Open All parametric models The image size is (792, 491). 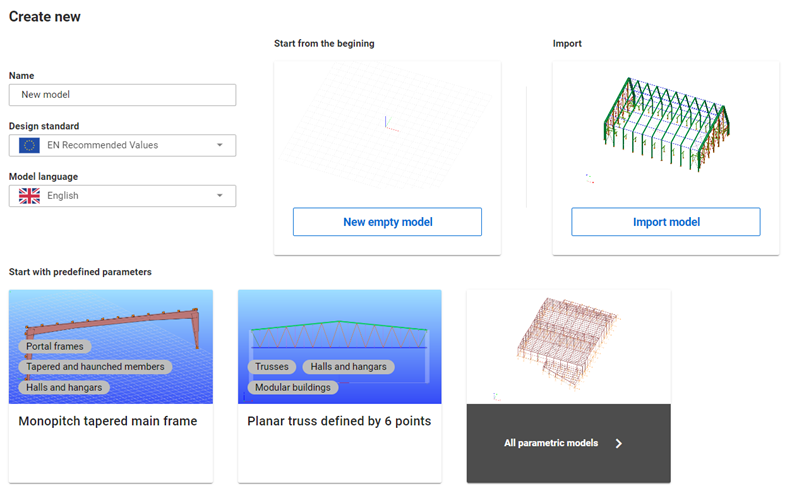pos(569,444)
